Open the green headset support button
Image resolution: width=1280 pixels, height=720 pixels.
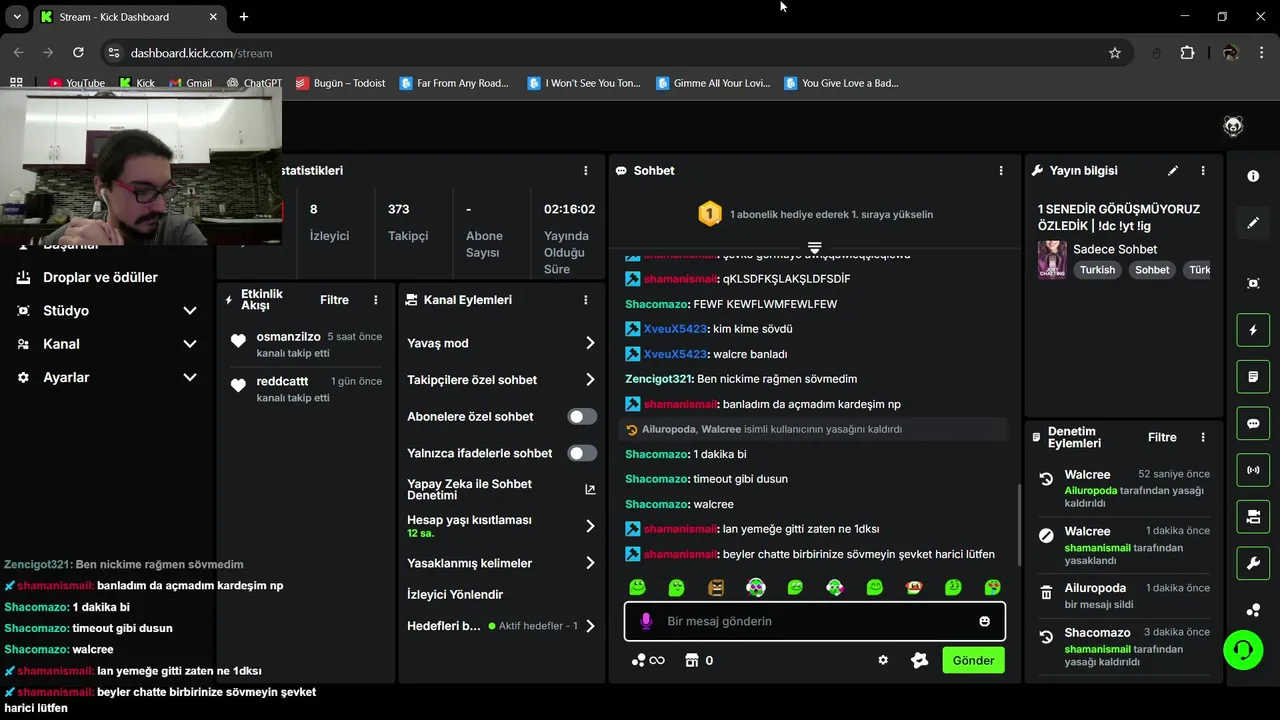[x=1243, y=650]
